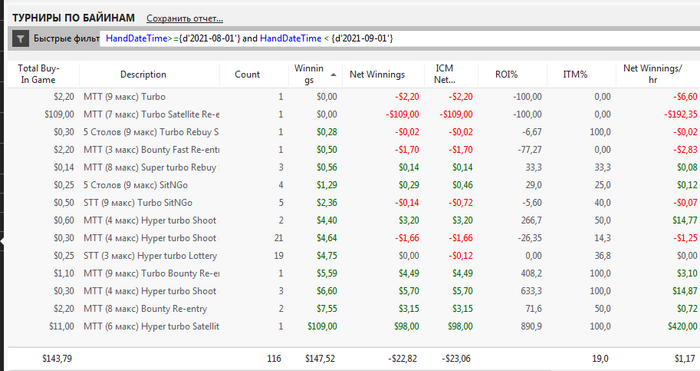
Task: Select row 'MTT (8 макс) Bounty Re-entry'
Action: pyautogui.click(x=354, y=308)
